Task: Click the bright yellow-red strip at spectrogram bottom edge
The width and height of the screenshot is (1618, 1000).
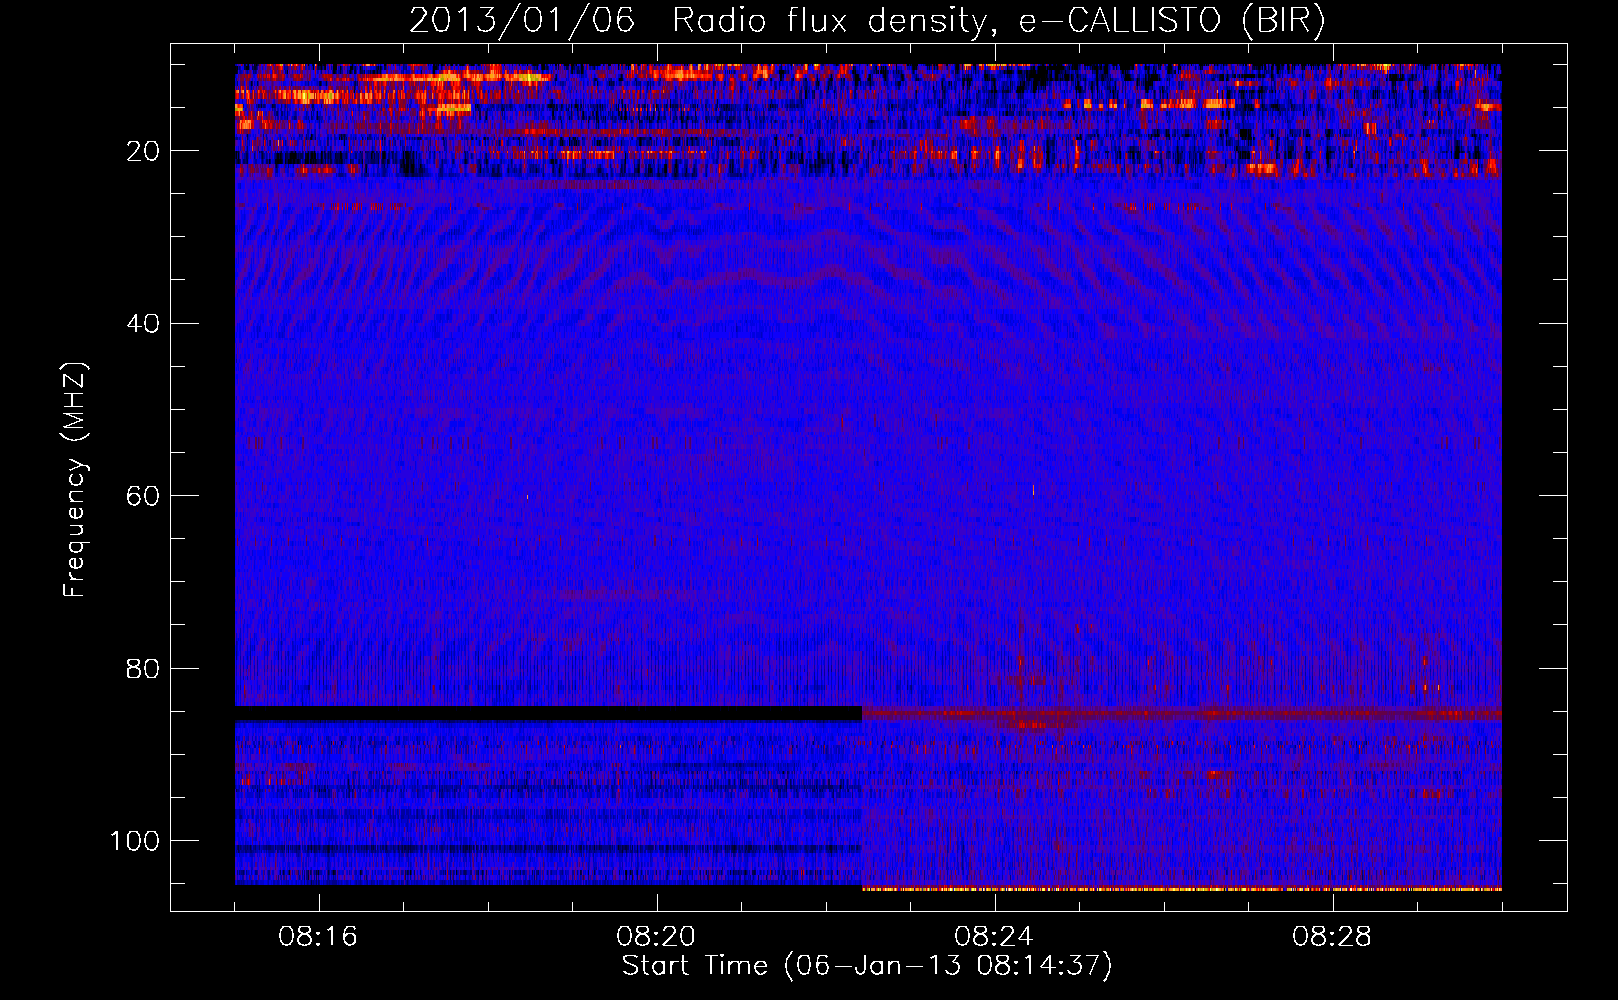Action: (1182, 888)
